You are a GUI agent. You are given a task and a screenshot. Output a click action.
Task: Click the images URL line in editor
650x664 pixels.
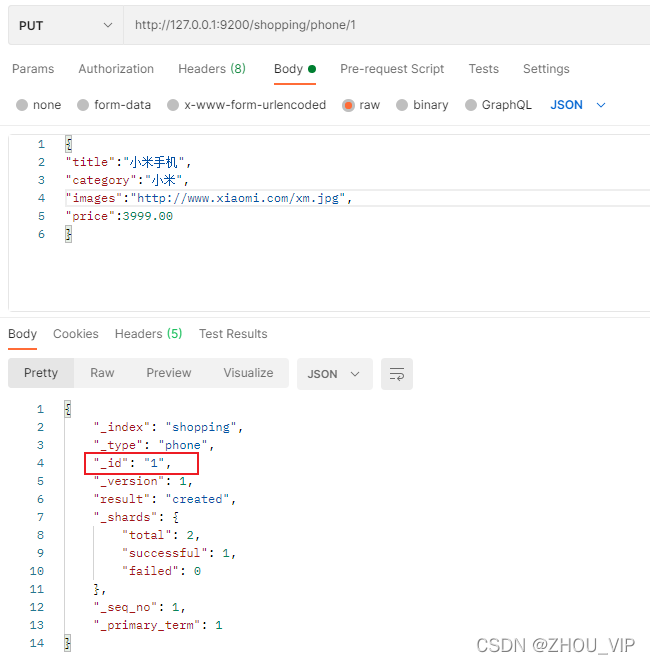click(x=209, y=198)
